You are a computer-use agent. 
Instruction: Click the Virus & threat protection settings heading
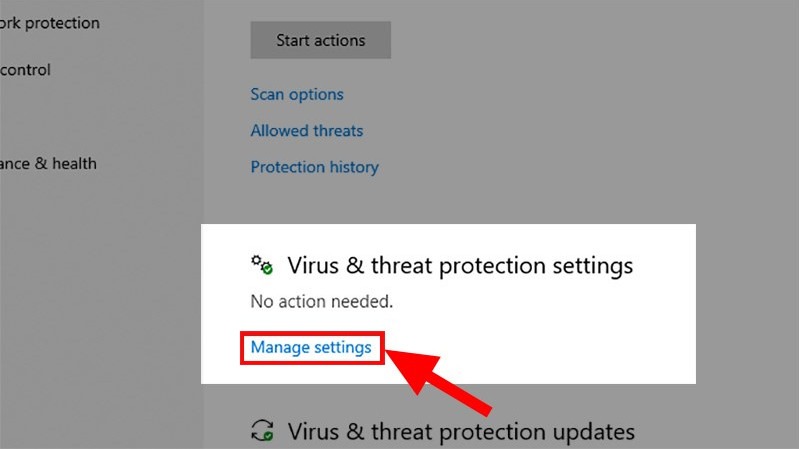point(460,266)
